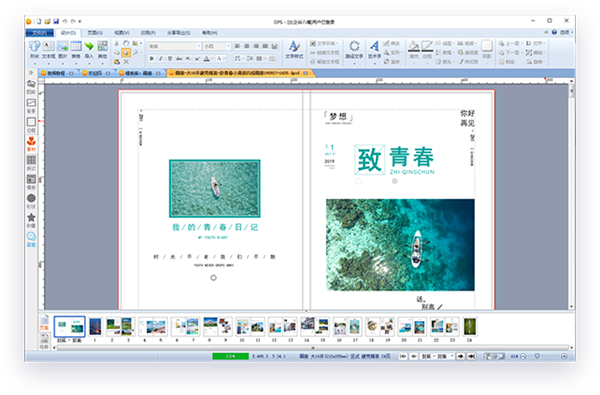Viewport: 600px width, 395px height.
Task: Toggle subscript formatting
Action: point(188,59)
